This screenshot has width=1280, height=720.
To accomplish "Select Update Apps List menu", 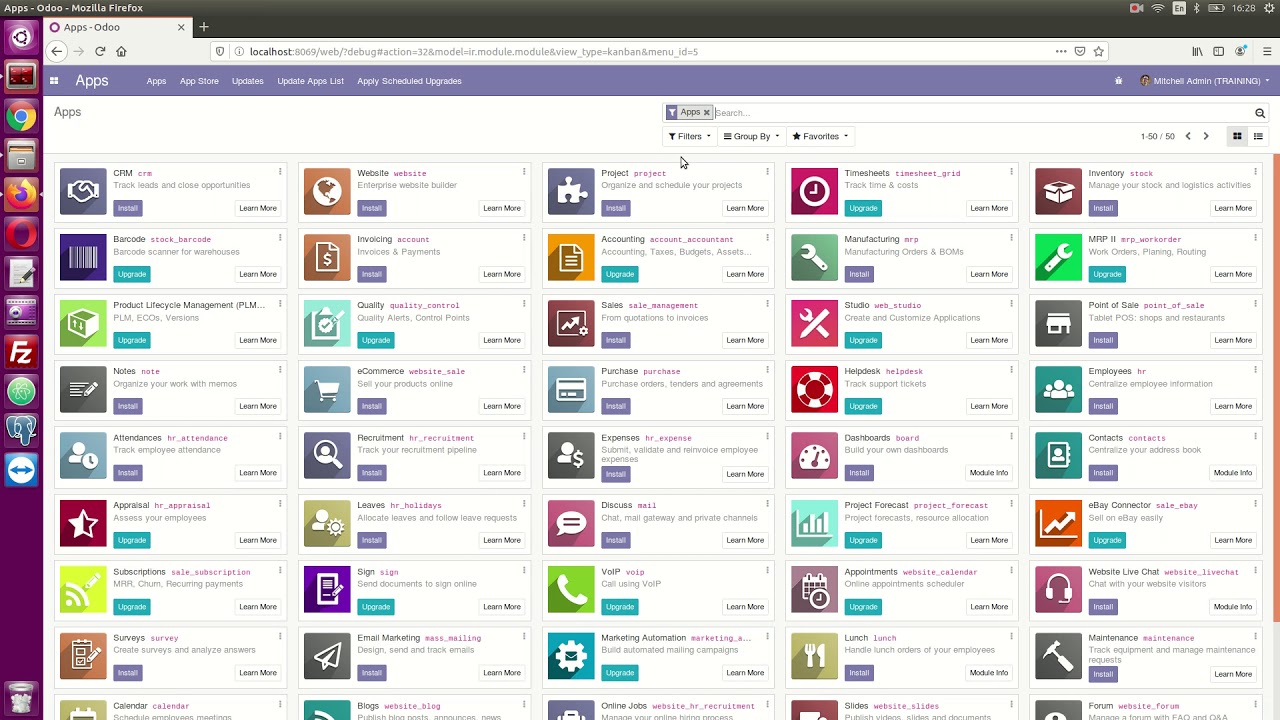I will pos(310,81).
